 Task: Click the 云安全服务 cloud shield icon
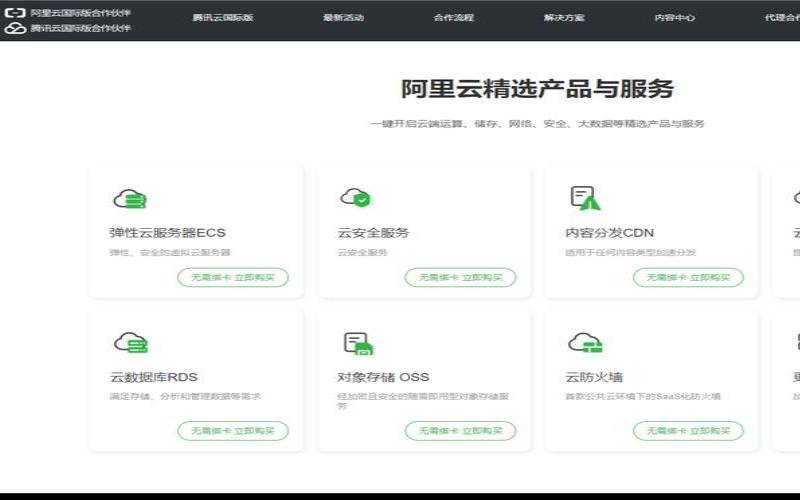pyautogui.click(x=355, y=198)
